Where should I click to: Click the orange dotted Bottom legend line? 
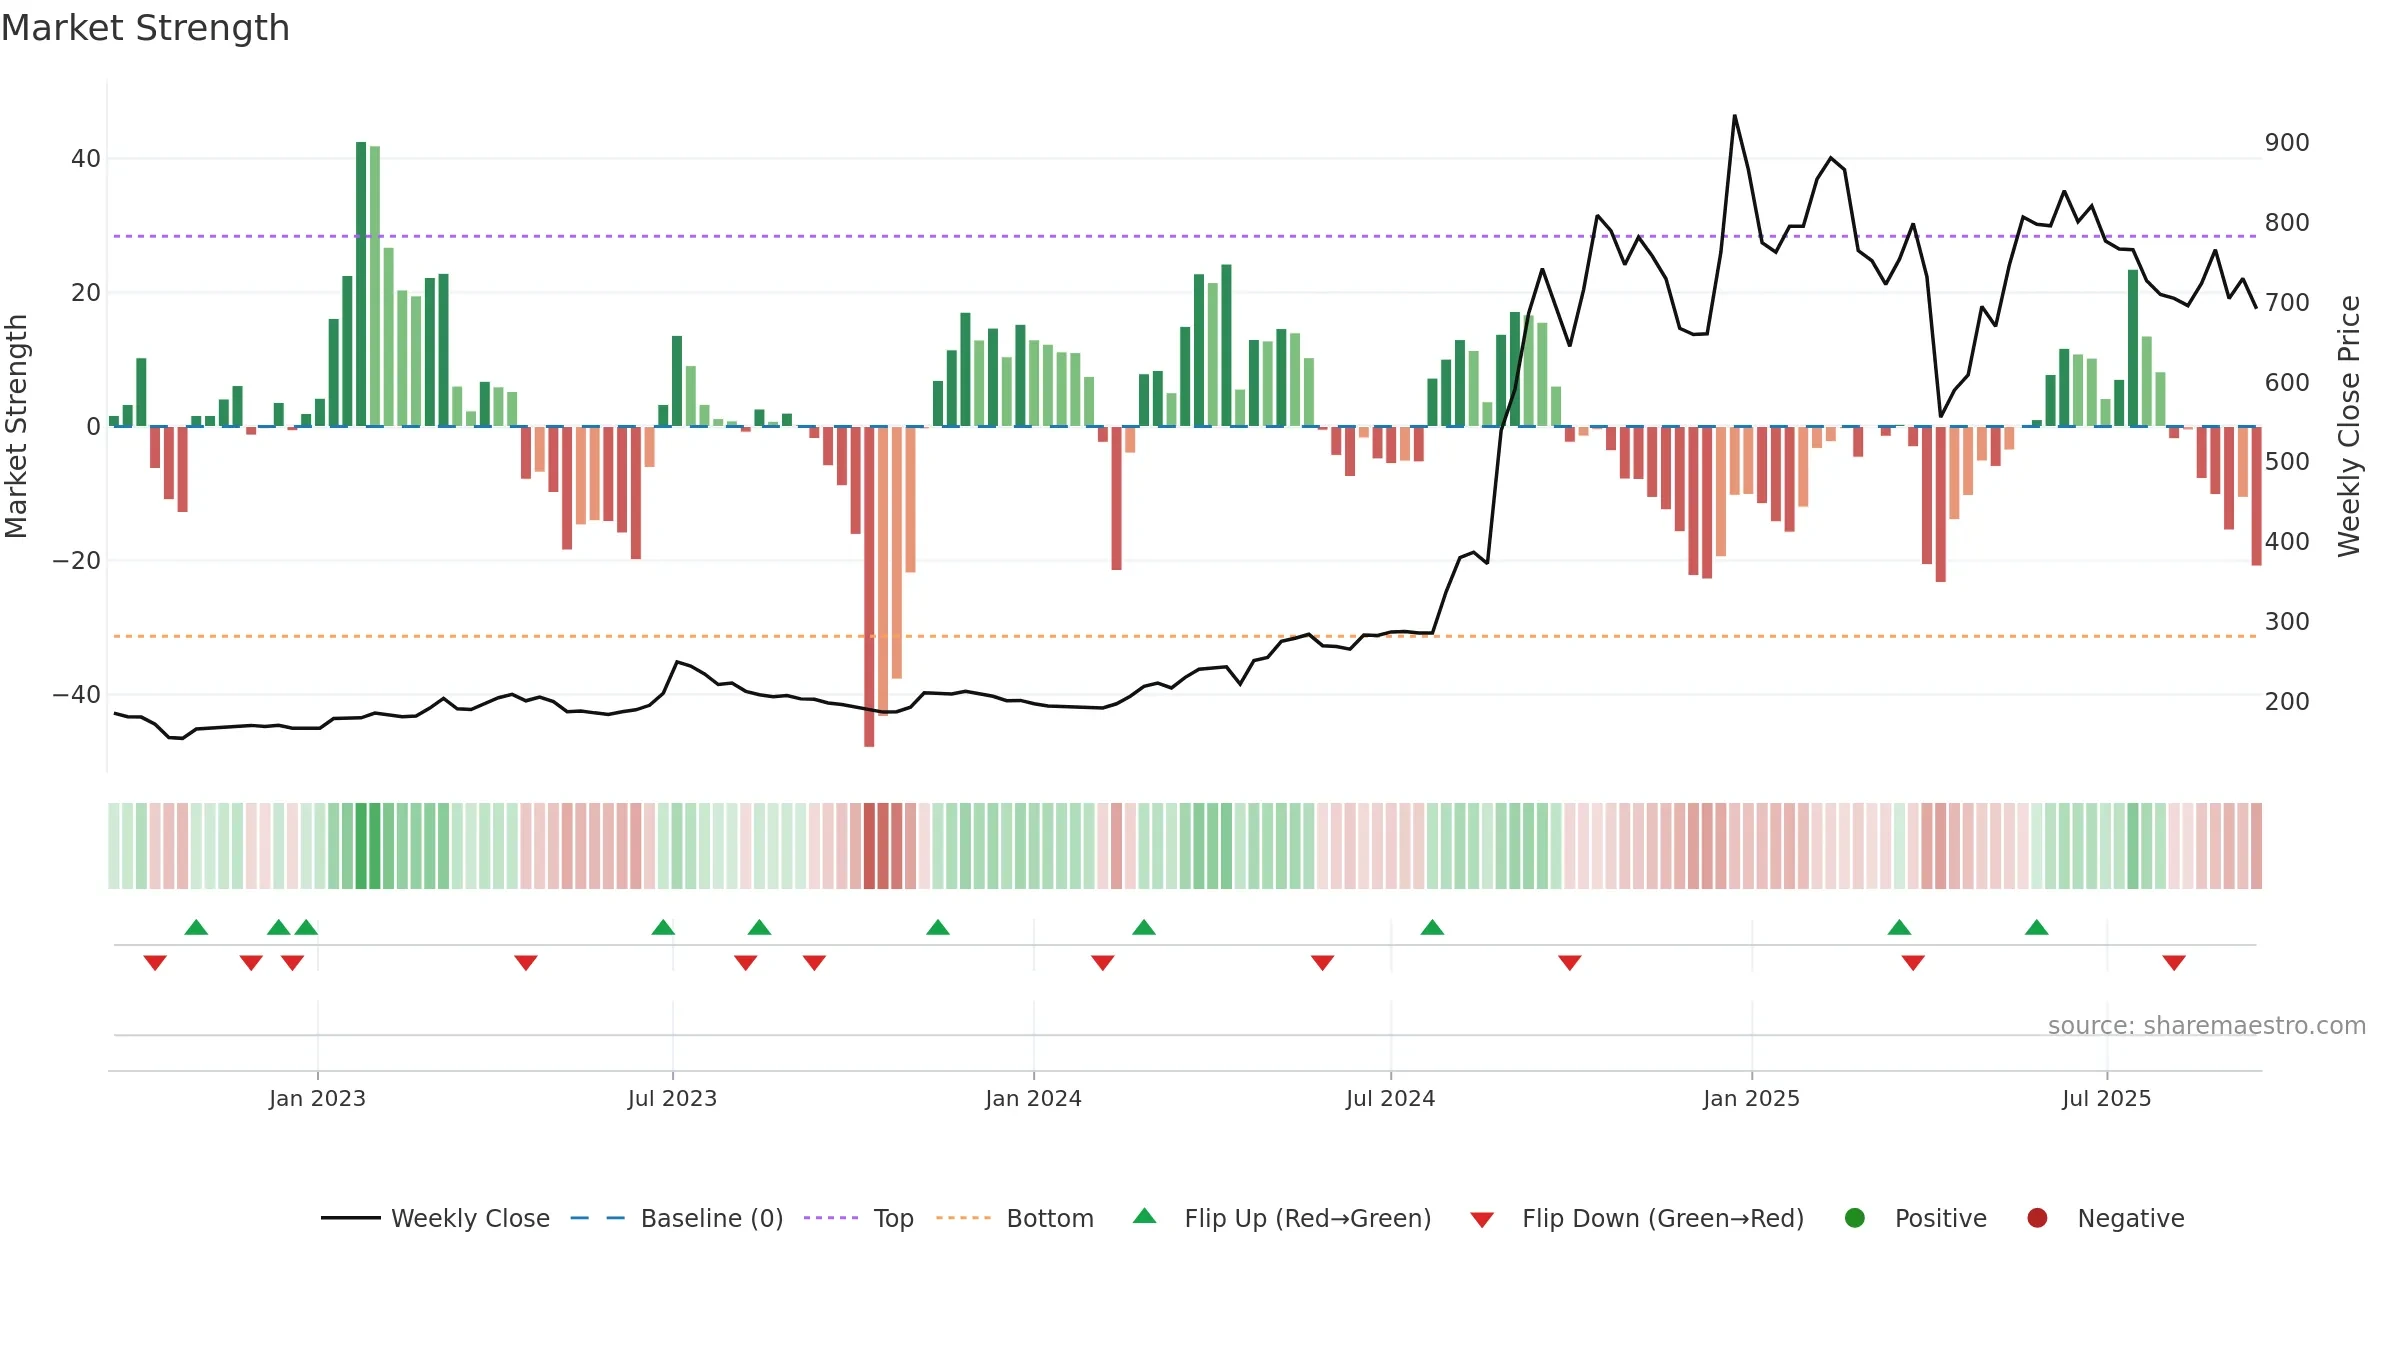[x=963, y=1218]
